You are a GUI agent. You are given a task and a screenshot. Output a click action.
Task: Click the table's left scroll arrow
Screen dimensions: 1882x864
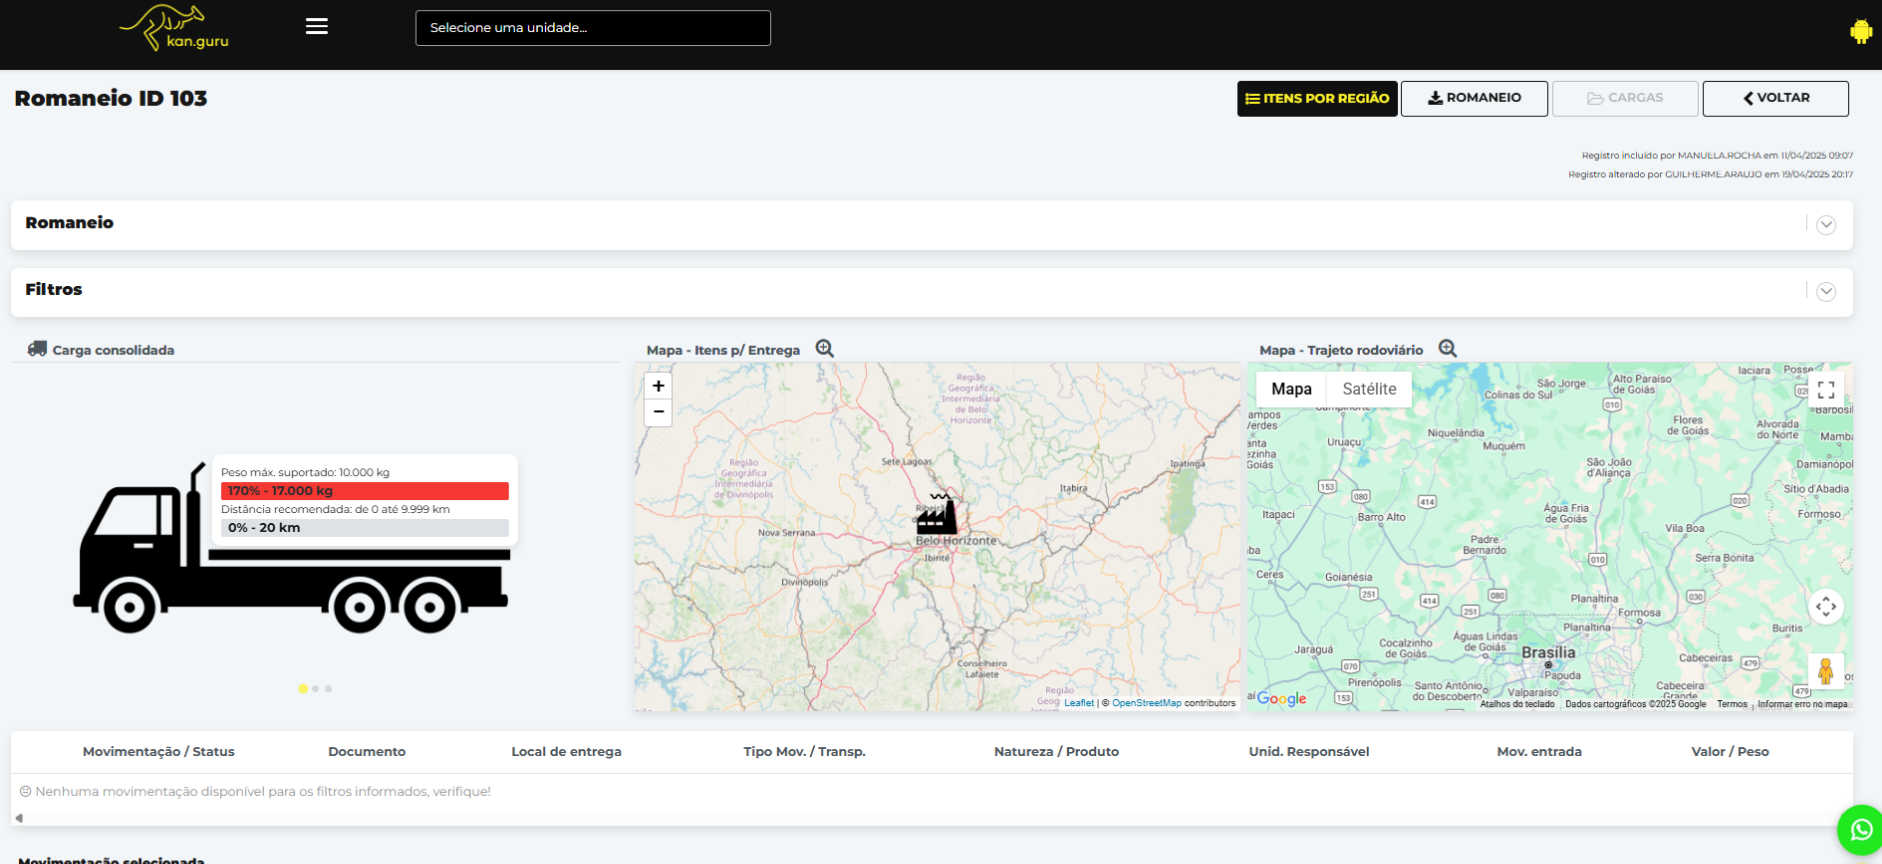[x=19, y=818]
